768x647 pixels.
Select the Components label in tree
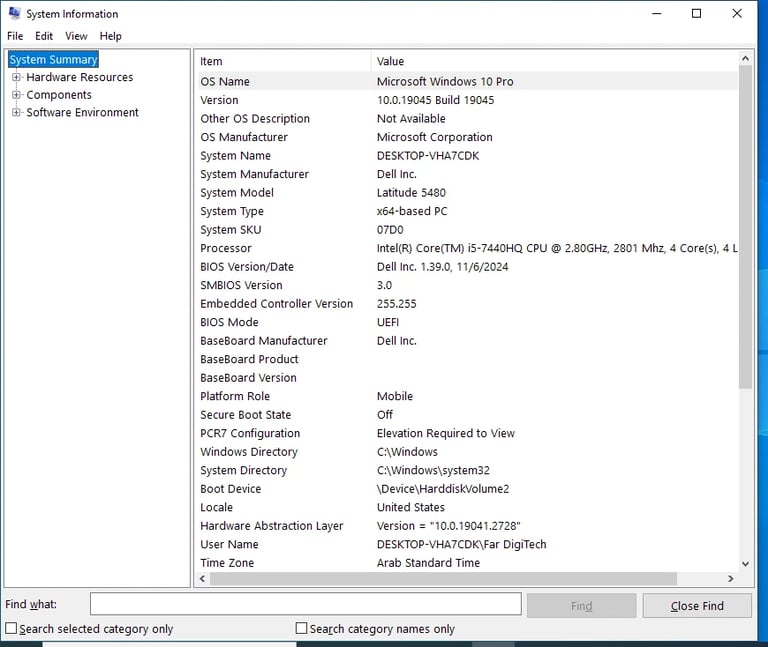[x=59, y=95]
